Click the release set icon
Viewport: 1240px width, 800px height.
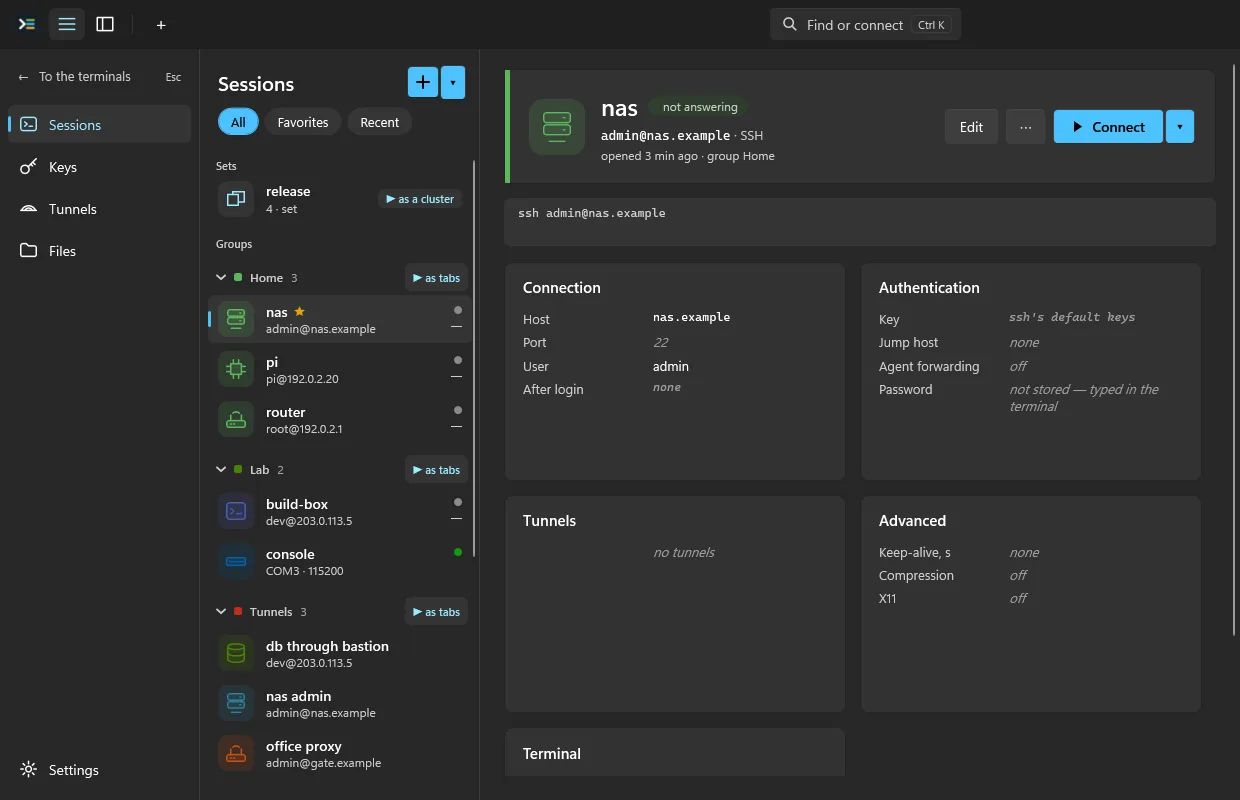coord(236,198)
